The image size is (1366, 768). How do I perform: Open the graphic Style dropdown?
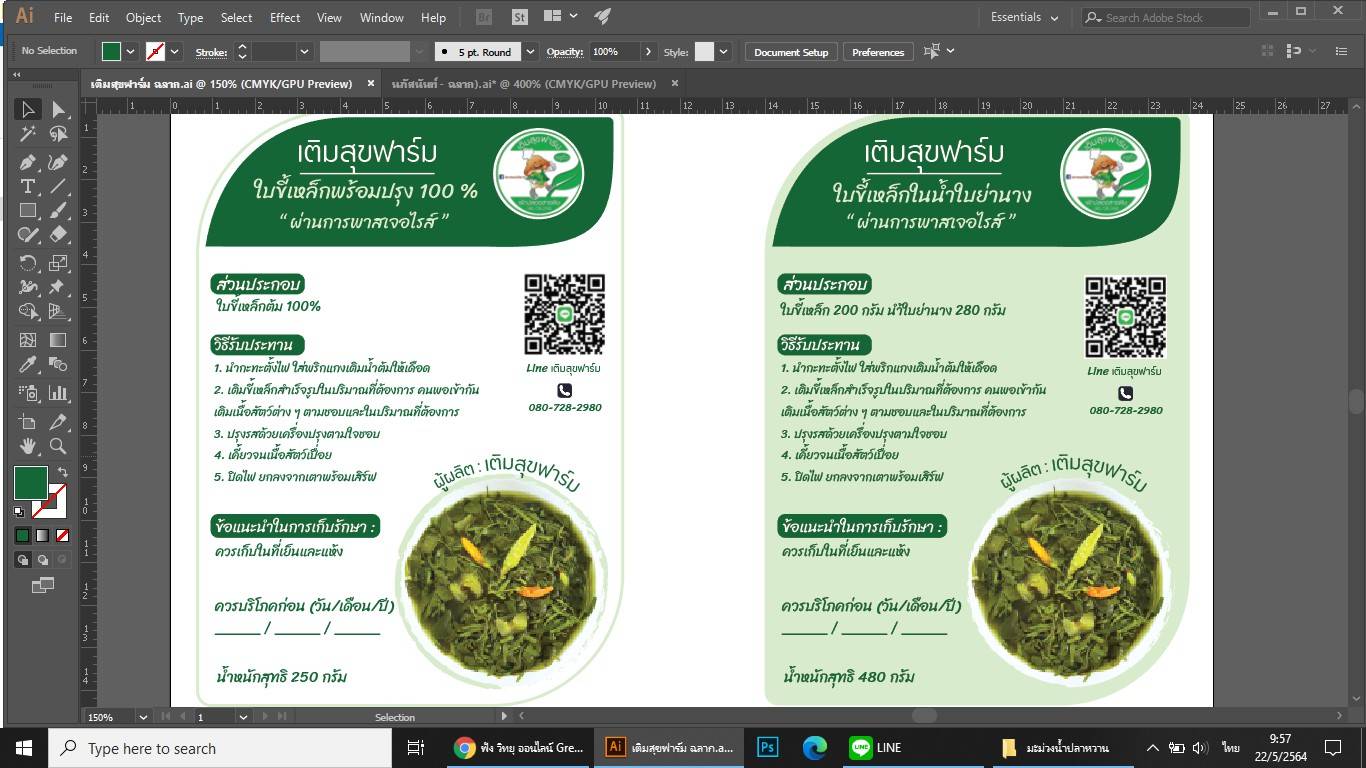click(723, 51)
